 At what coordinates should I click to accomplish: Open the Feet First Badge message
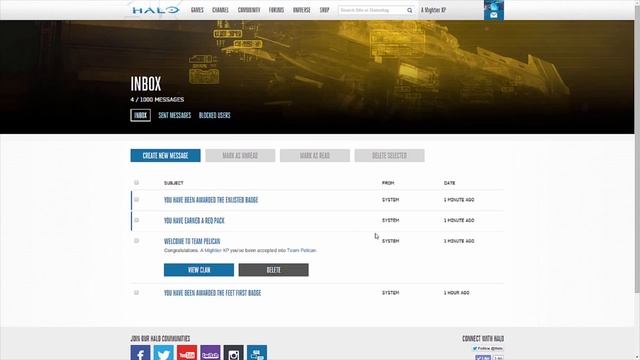(212, 293)
